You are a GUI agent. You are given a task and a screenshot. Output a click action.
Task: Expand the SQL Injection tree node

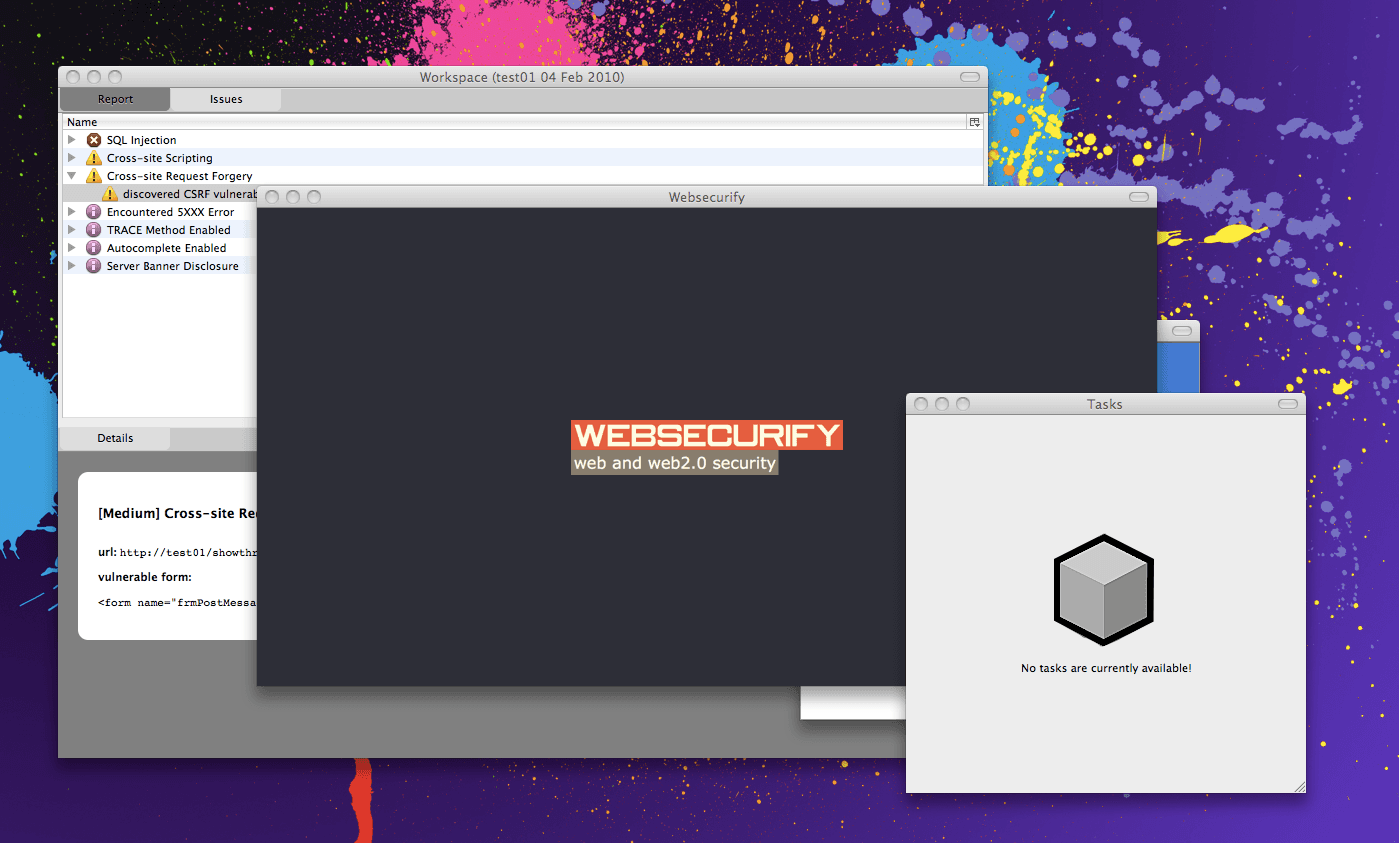[x=72, y=140]
